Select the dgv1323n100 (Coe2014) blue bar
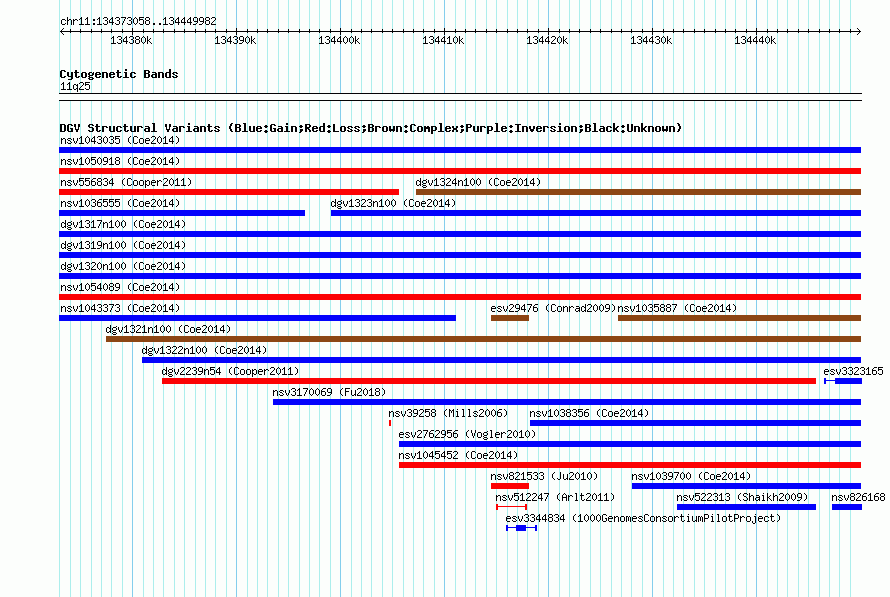This screenshot has width=890, height=597. pos(596,213)
